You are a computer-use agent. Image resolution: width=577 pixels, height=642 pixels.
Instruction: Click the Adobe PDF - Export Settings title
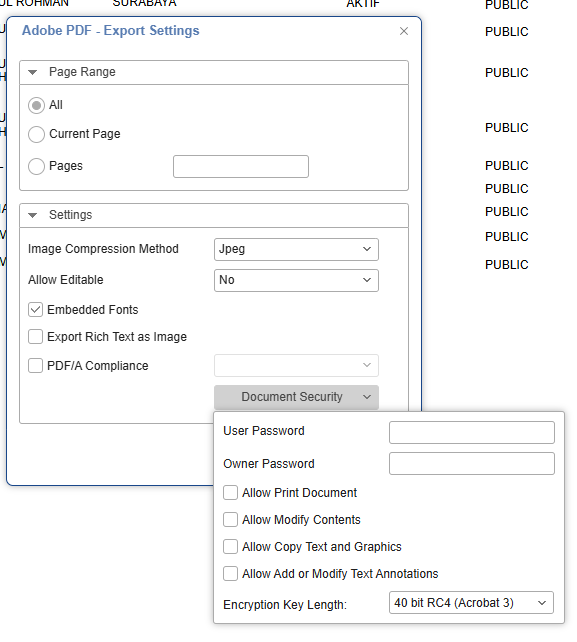(111, 31)
